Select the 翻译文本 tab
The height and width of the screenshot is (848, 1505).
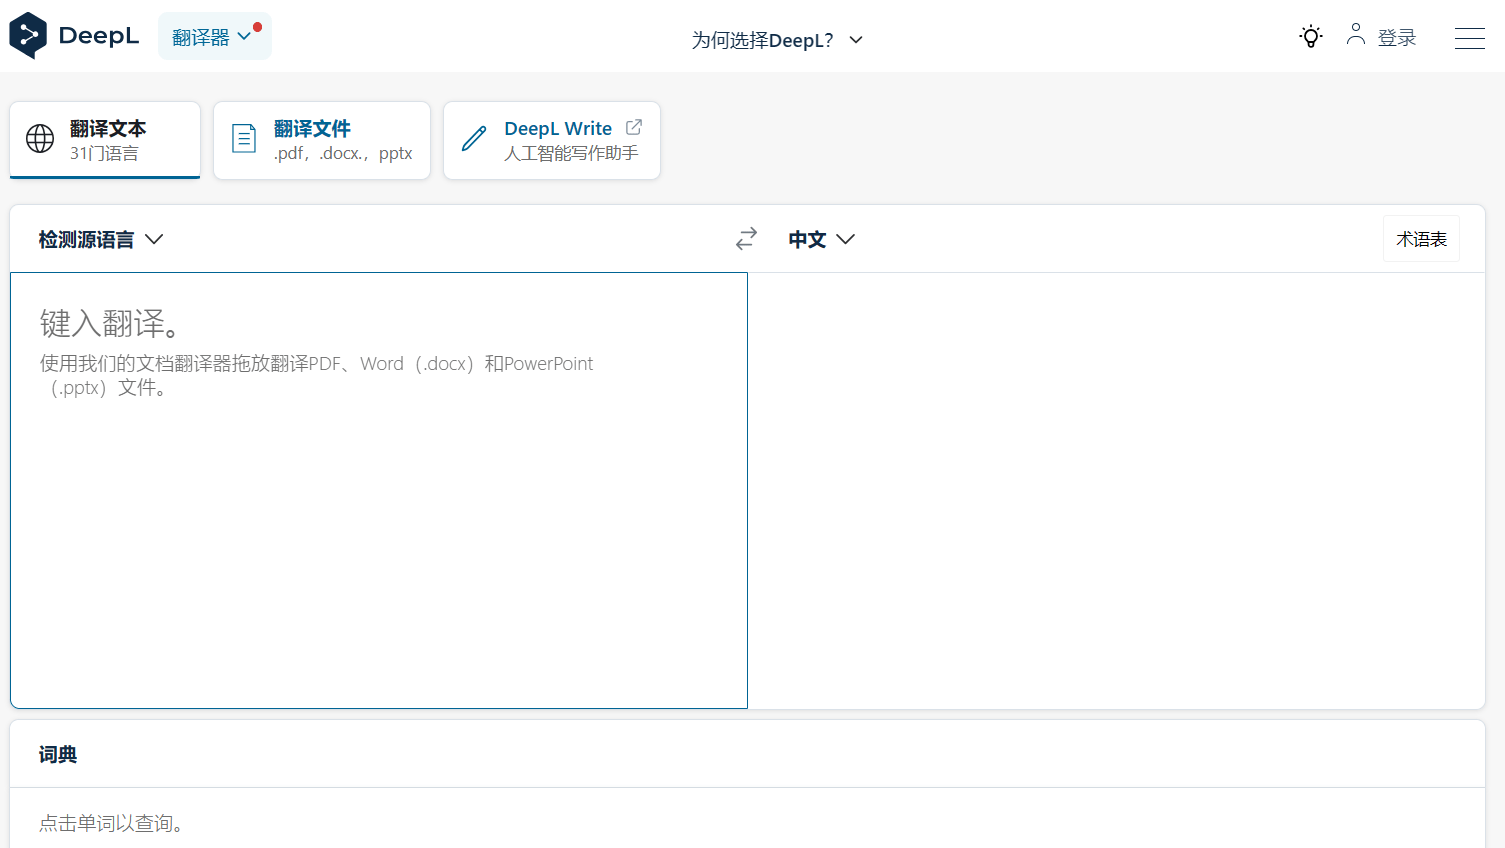(105, 140)
